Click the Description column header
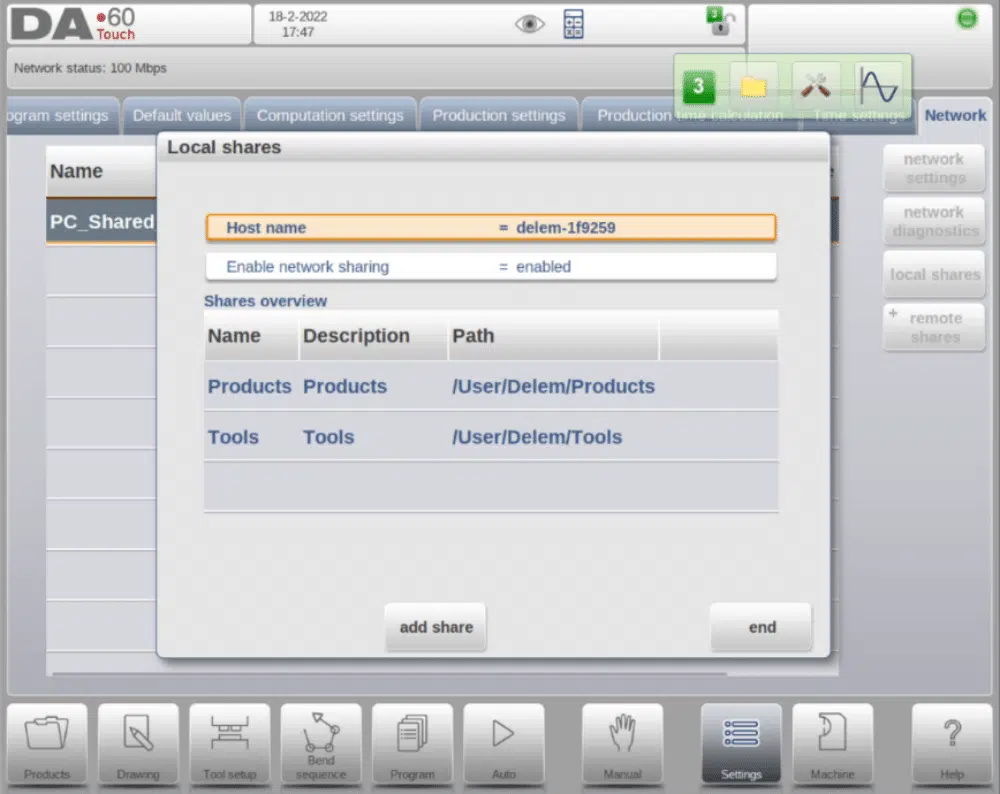 click(373, 335)
